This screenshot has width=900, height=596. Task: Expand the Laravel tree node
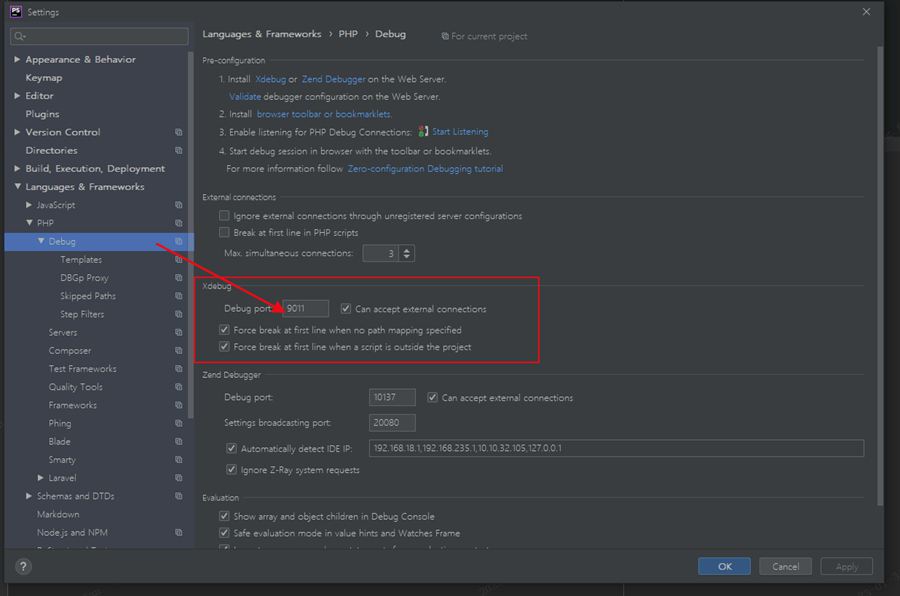click(41, 478)
